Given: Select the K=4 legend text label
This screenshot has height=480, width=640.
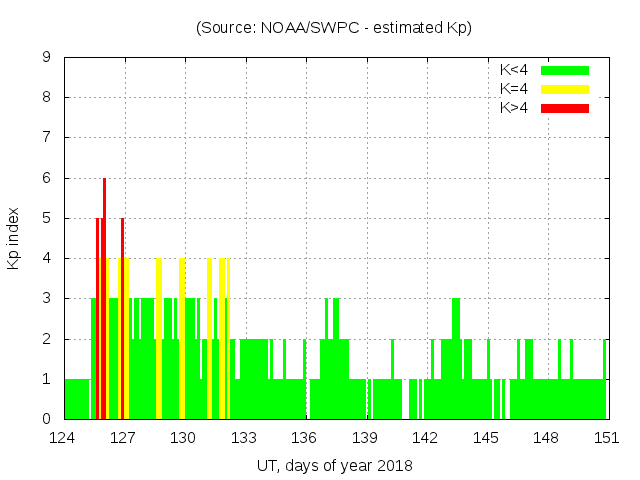Looking at the screenshot, I should [515, 89].
